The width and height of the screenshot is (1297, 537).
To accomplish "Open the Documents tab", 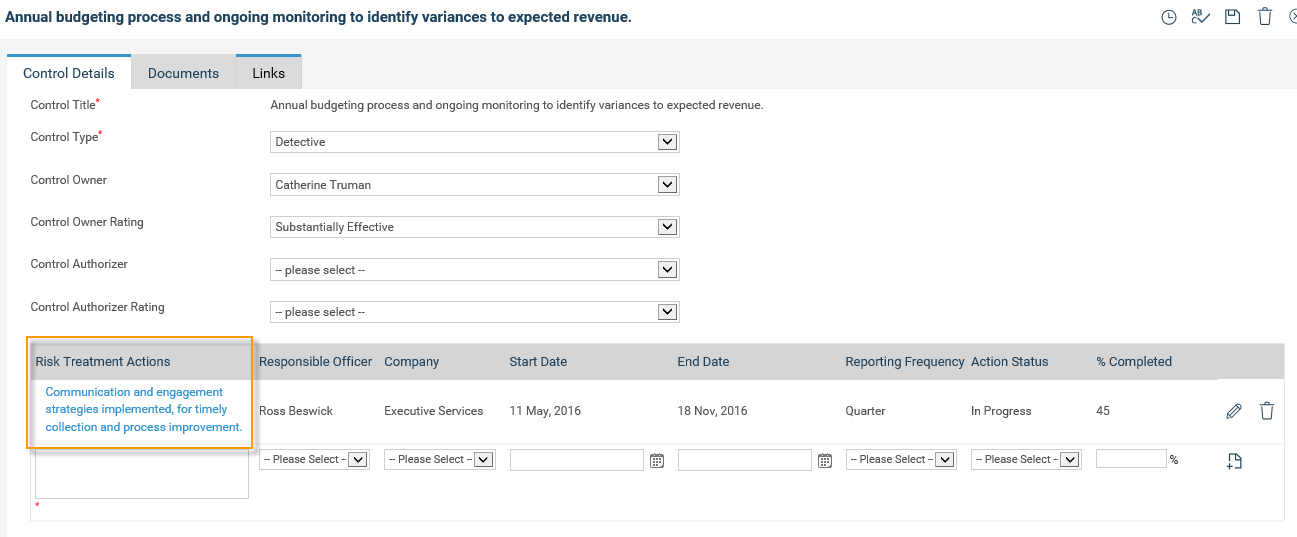I will tap(183, 73).
